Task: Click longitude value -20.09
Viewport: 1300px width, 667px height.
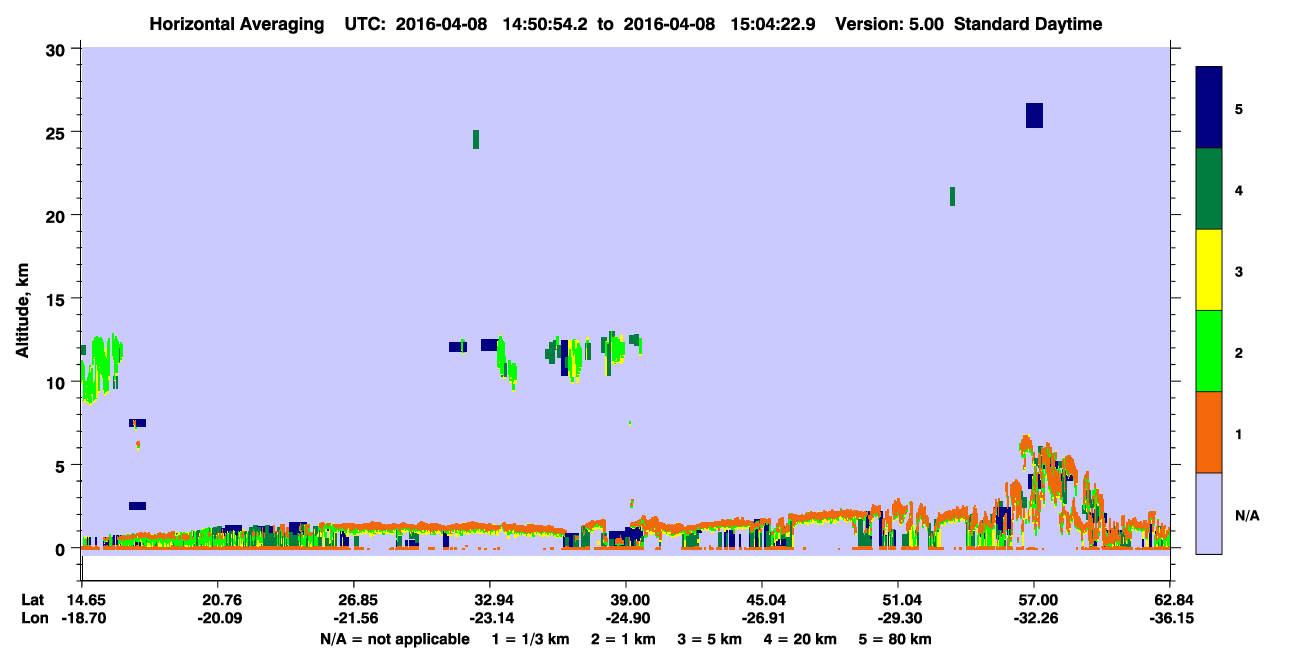Action: (x=218, y=619)
